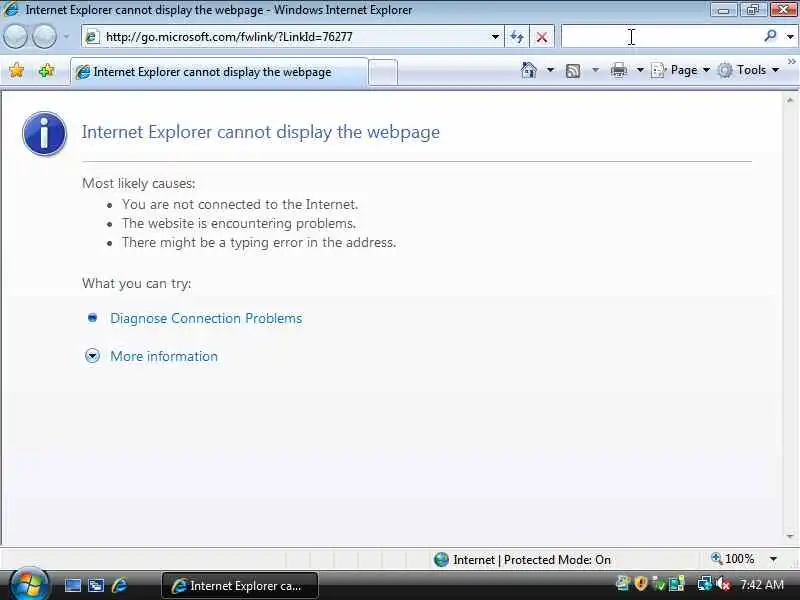This screenshot has height=600, width=800.
Task: Click inside the Live Search box
Action: tap(661, 37)
